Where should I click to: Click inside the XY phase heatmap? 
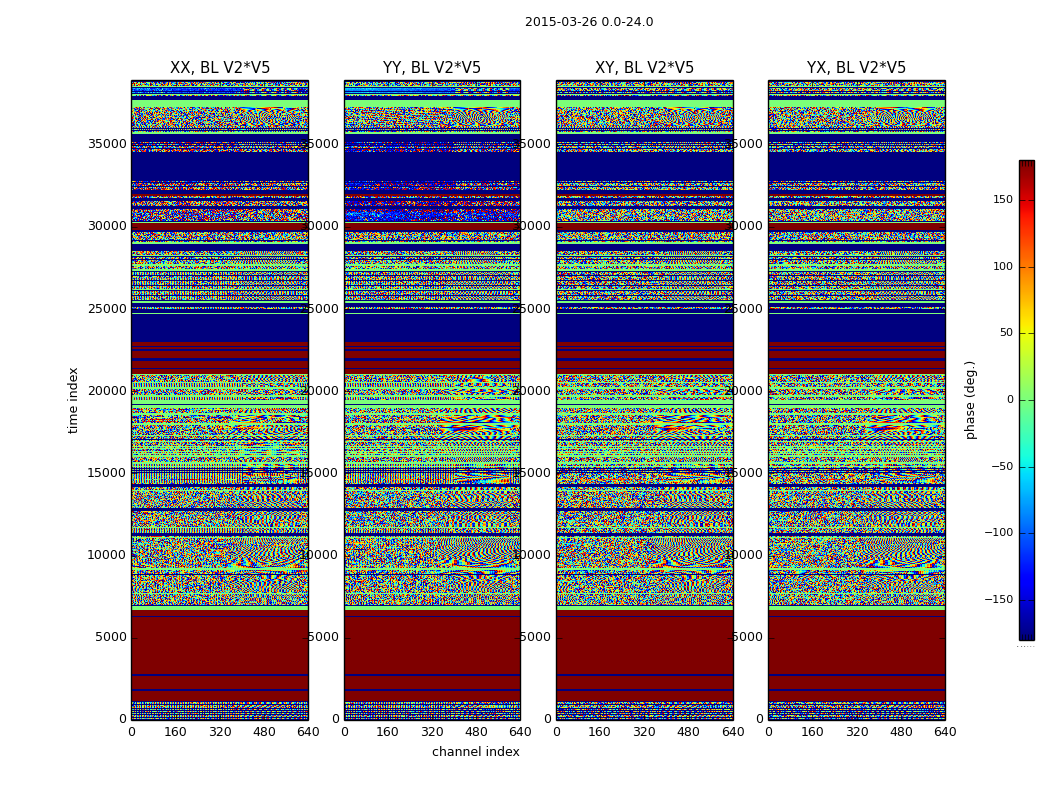click(x=644, y=400)
